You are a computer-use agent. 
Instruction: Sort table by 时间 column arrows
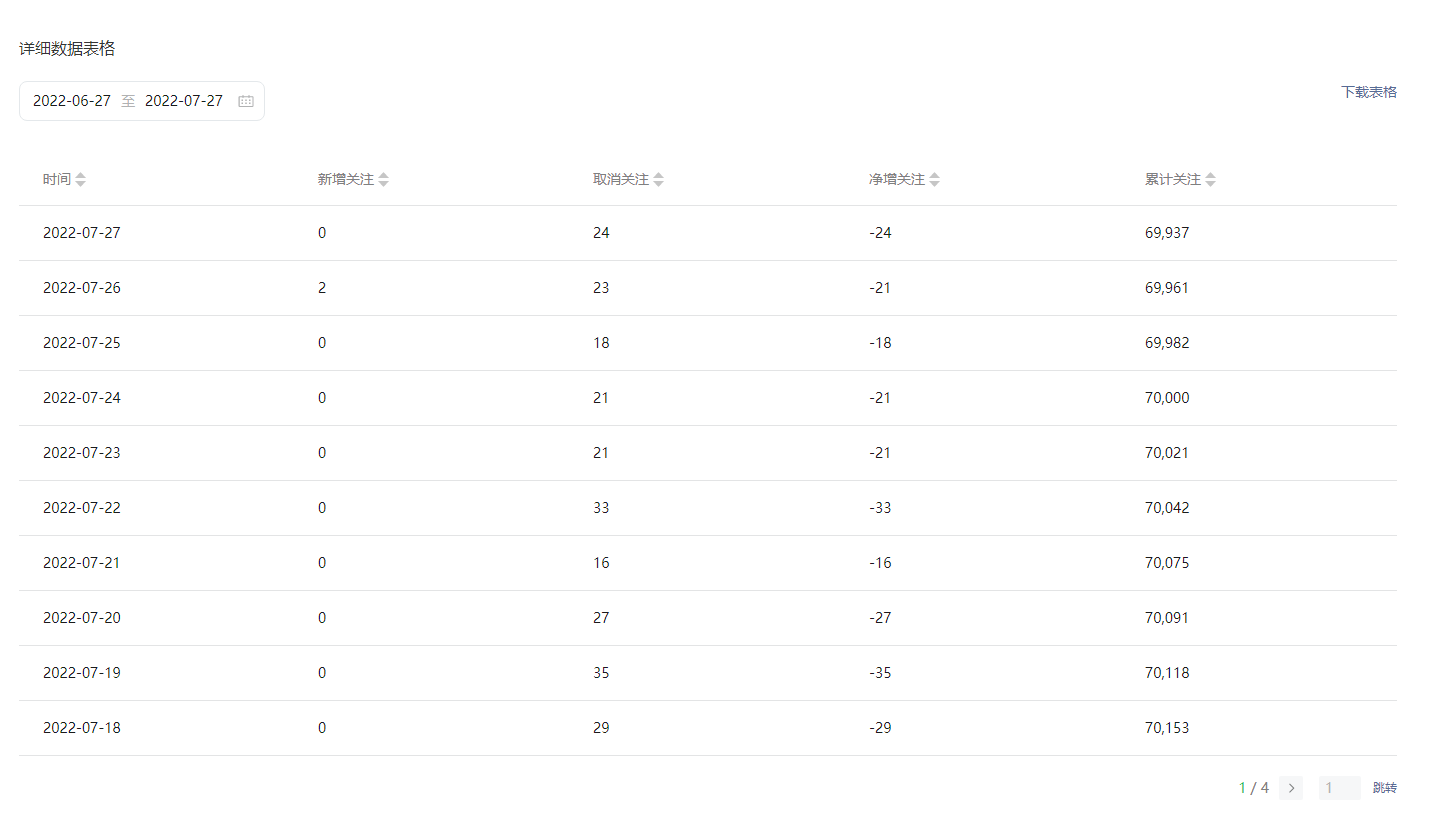click(81, 180)
